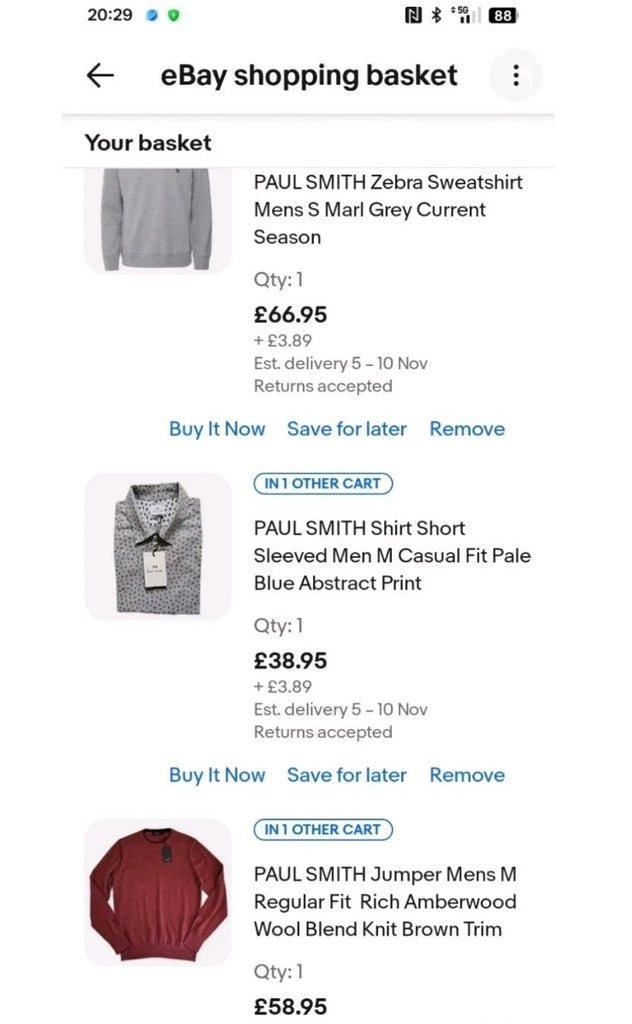Open the three-dot overflow menu

(x=516, y=76)
